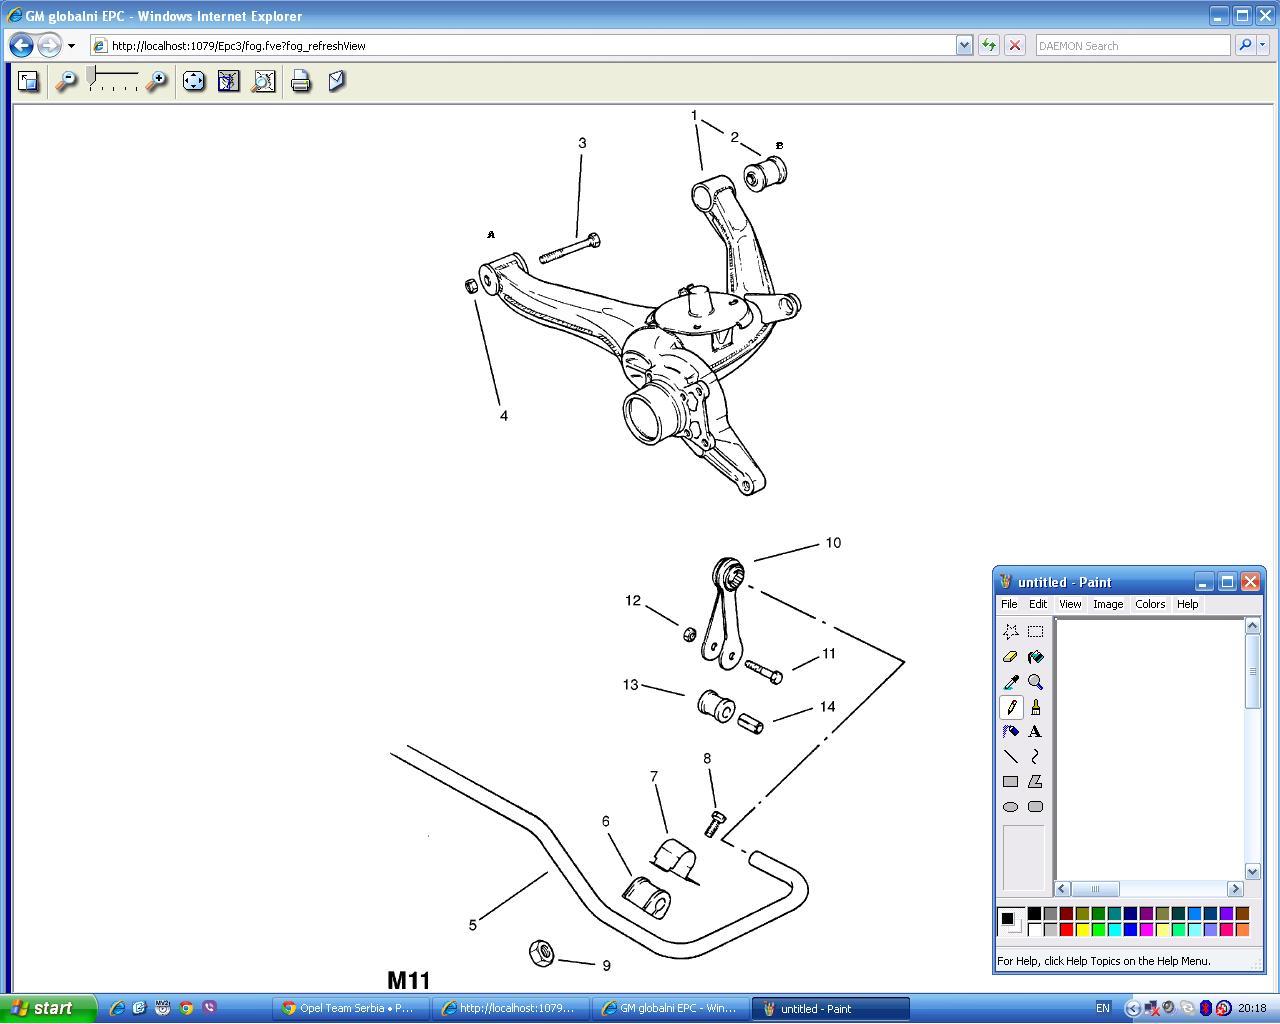Pick the Fill With Color bucket tool

[1035, 657]
